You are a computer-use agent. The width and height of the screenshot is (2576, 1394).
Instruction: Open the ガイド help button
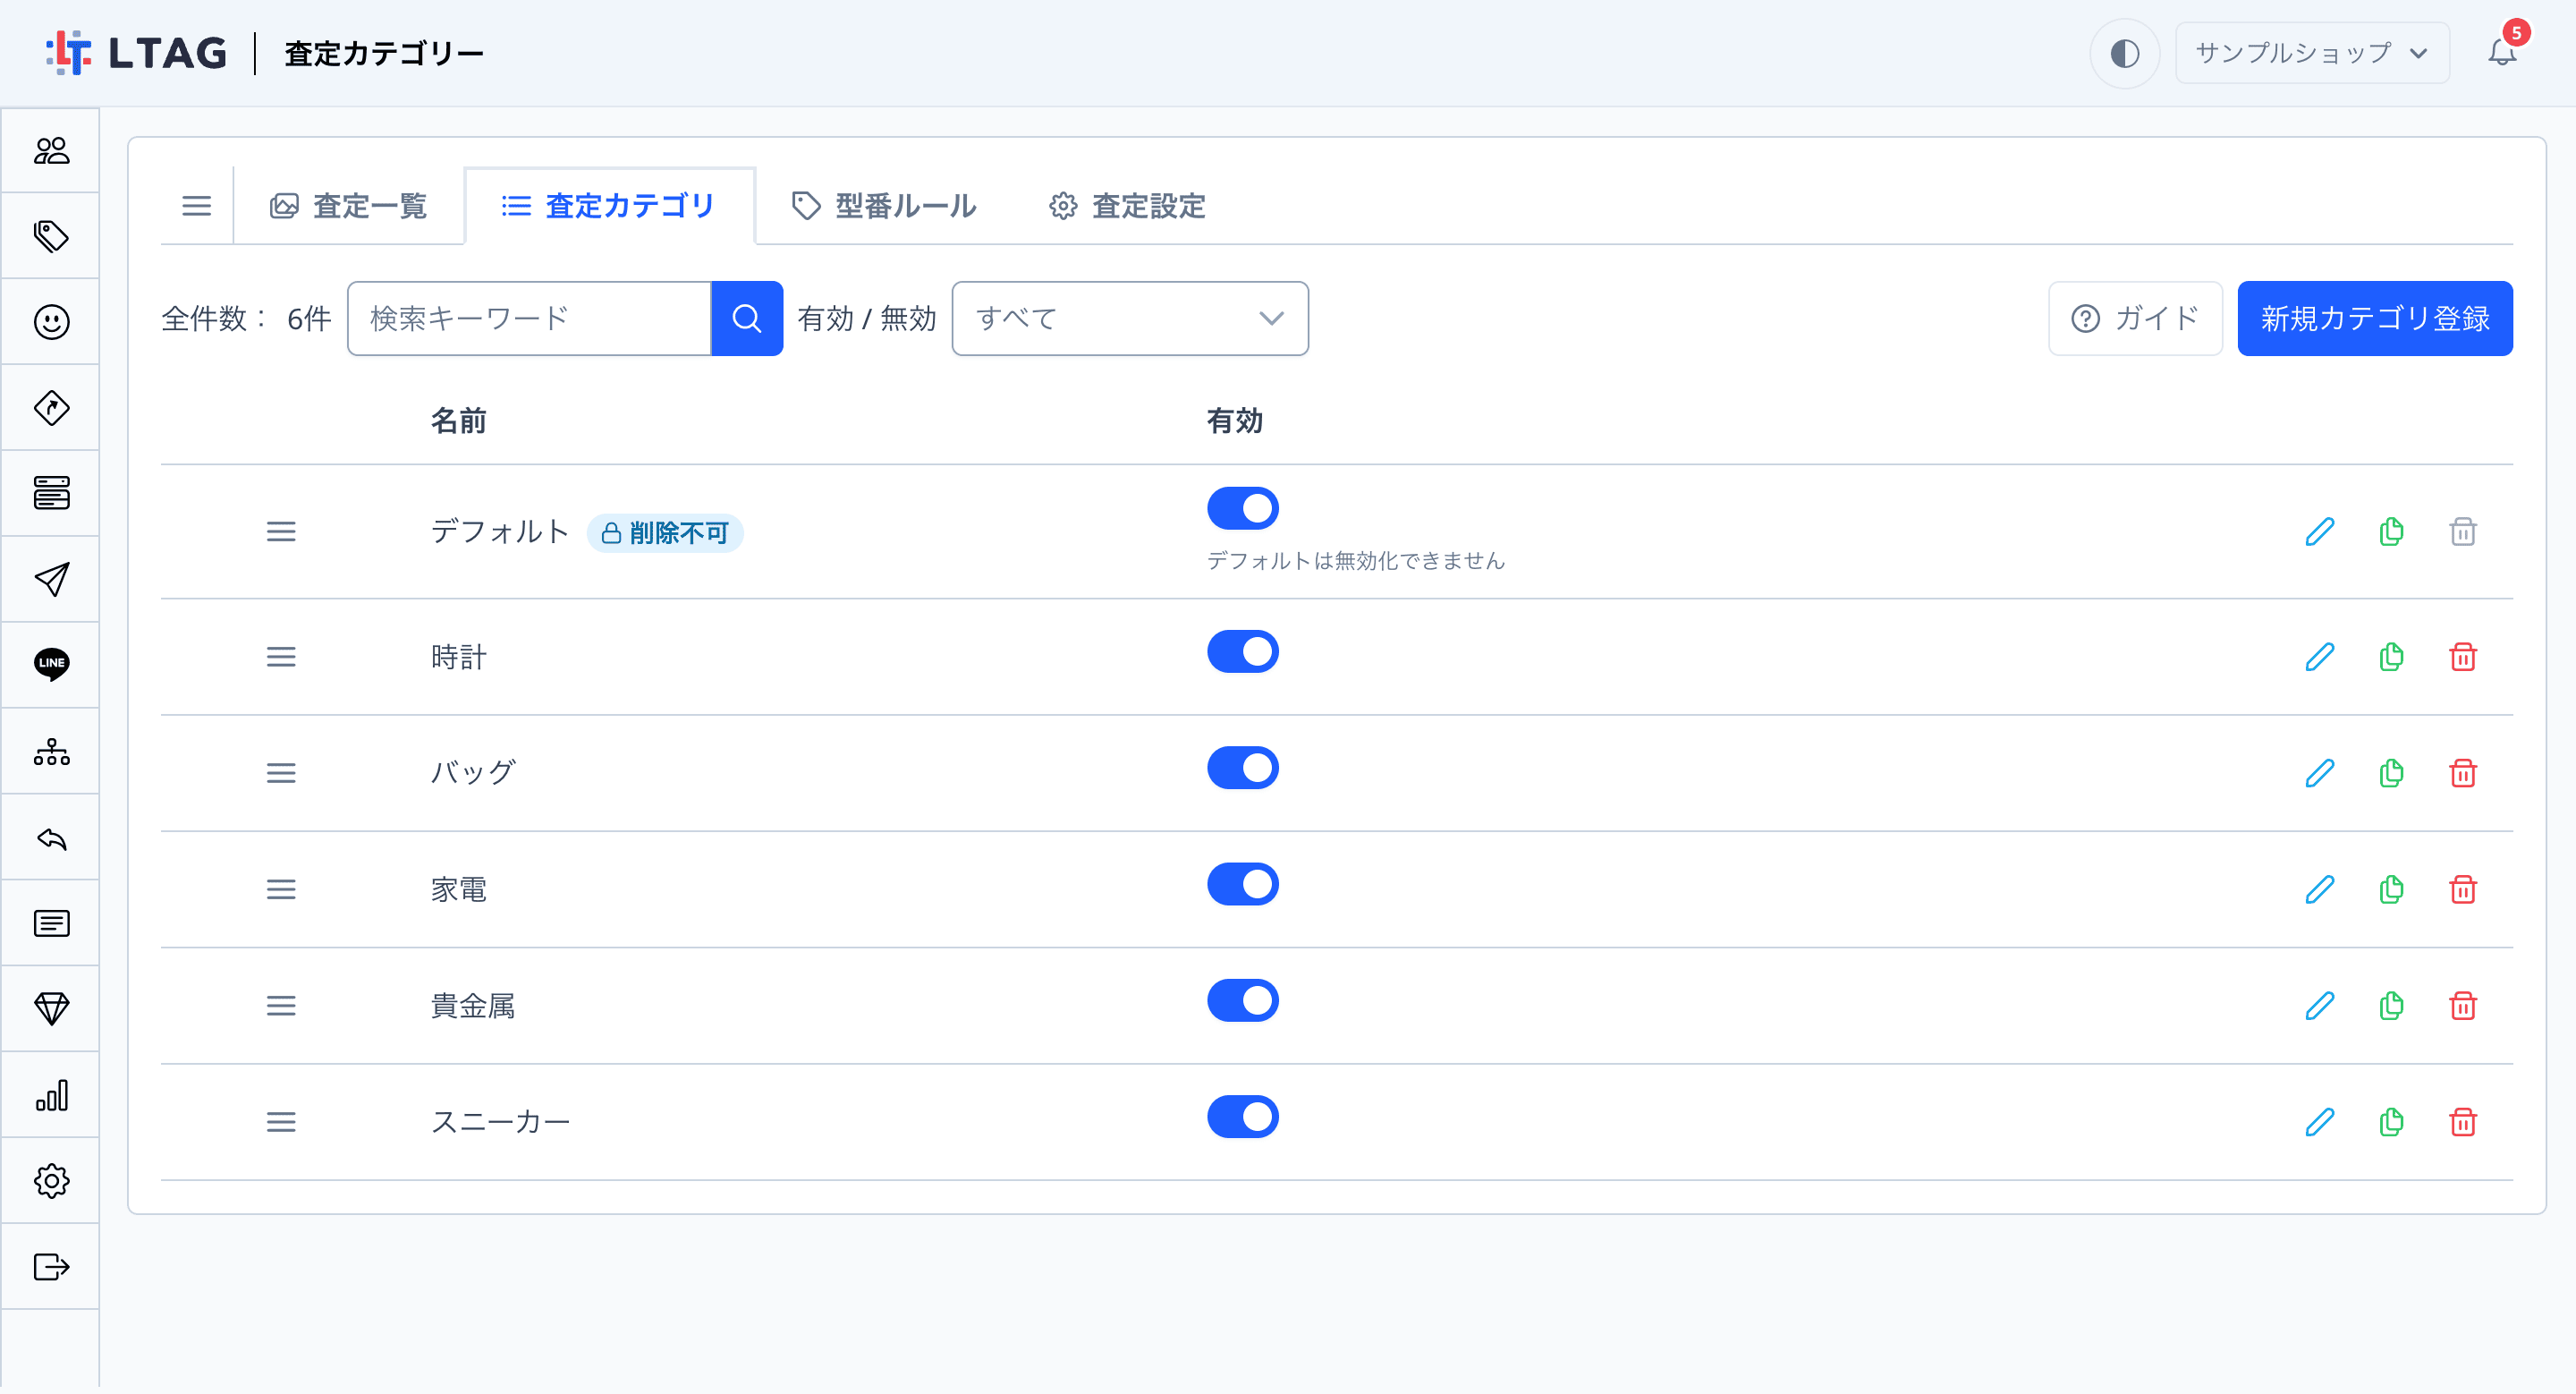pos(2135,318)
